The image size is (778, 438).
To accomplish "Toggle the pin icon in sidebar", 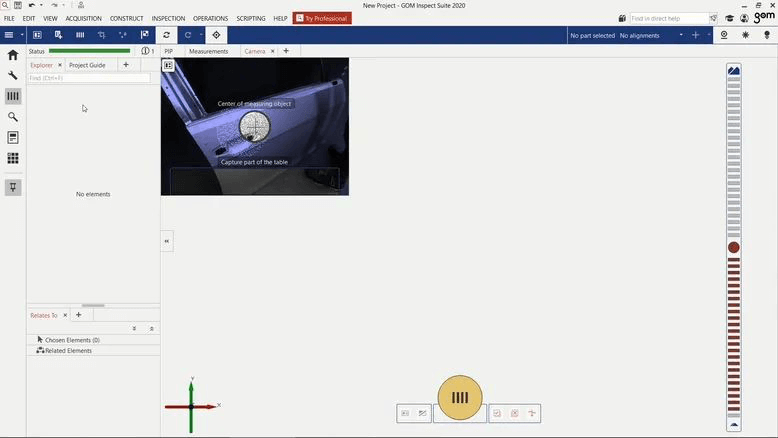I will [13, 188].
